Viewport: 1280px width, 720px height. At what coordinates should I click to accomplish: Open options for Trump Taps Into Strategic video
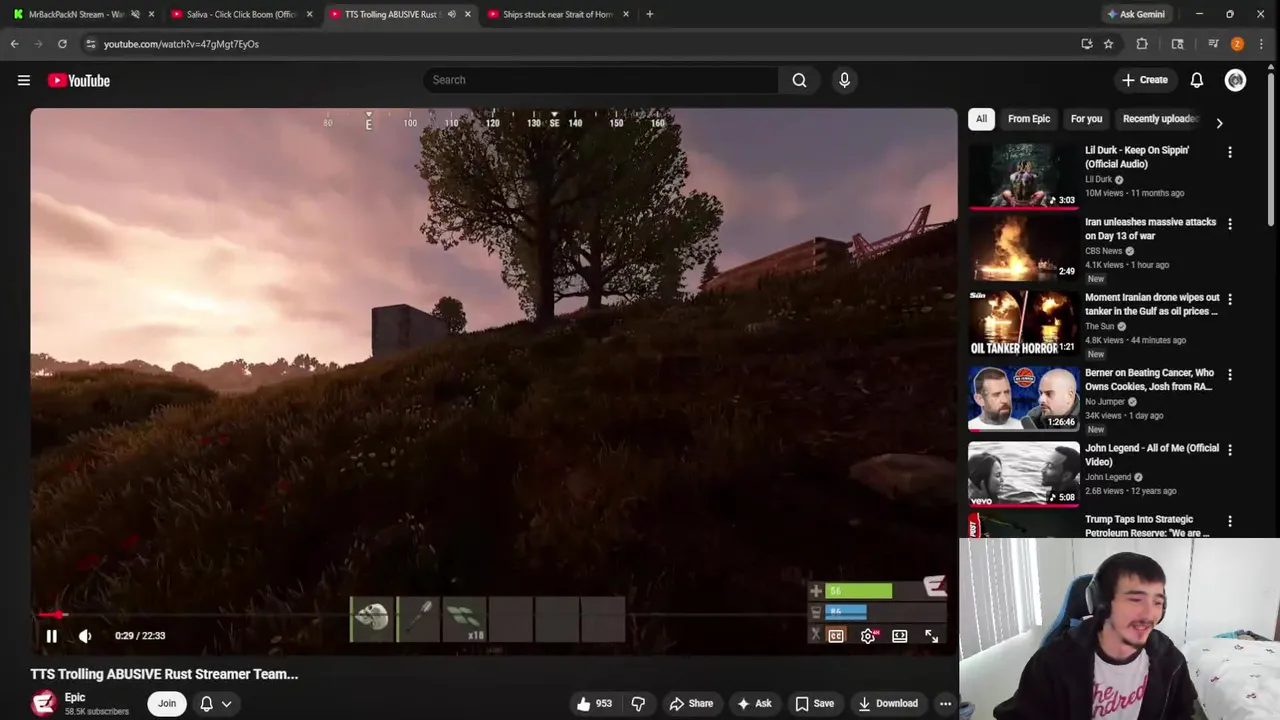1230,521
